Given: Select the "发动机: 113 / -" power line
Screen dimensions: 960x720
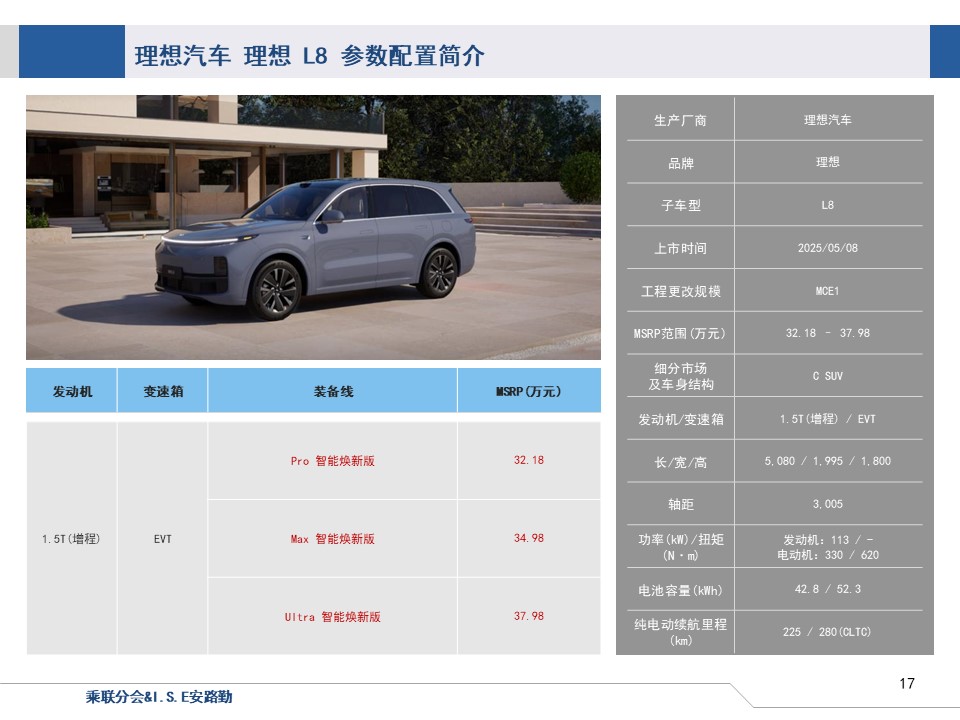Looking at the screenshot, I should tap(828, 540).
